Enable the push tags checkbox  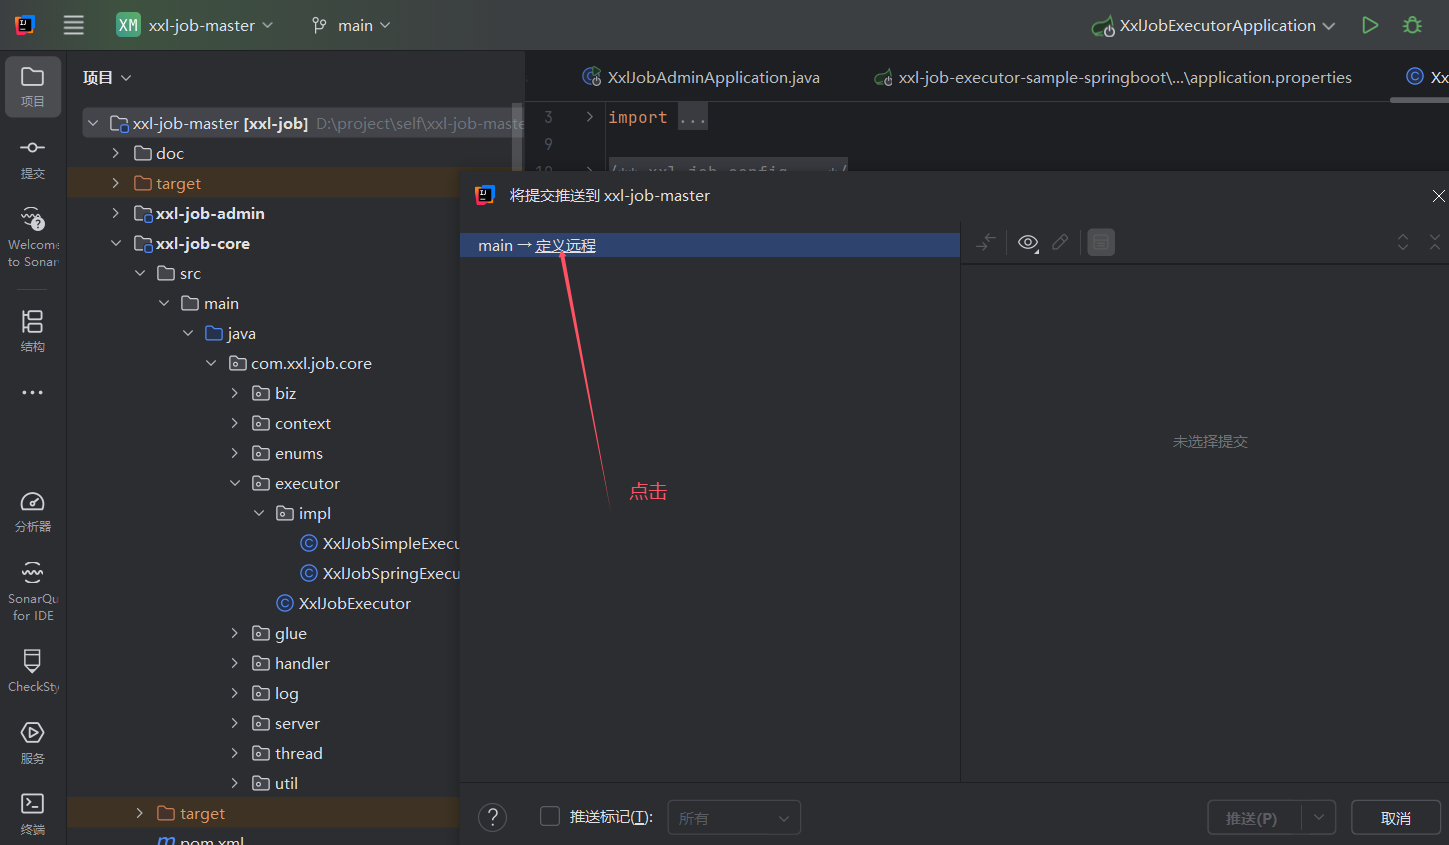[x=550, y=816]
